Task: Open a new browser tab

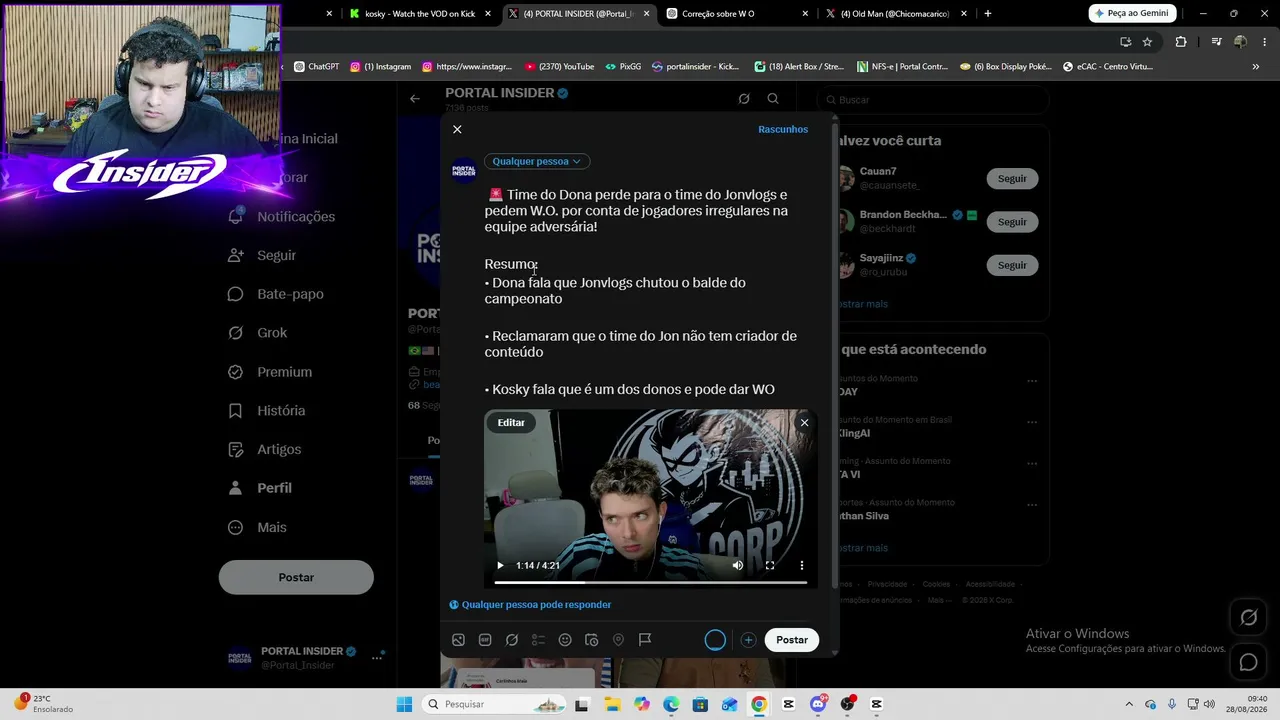Action: coord(988,14)
